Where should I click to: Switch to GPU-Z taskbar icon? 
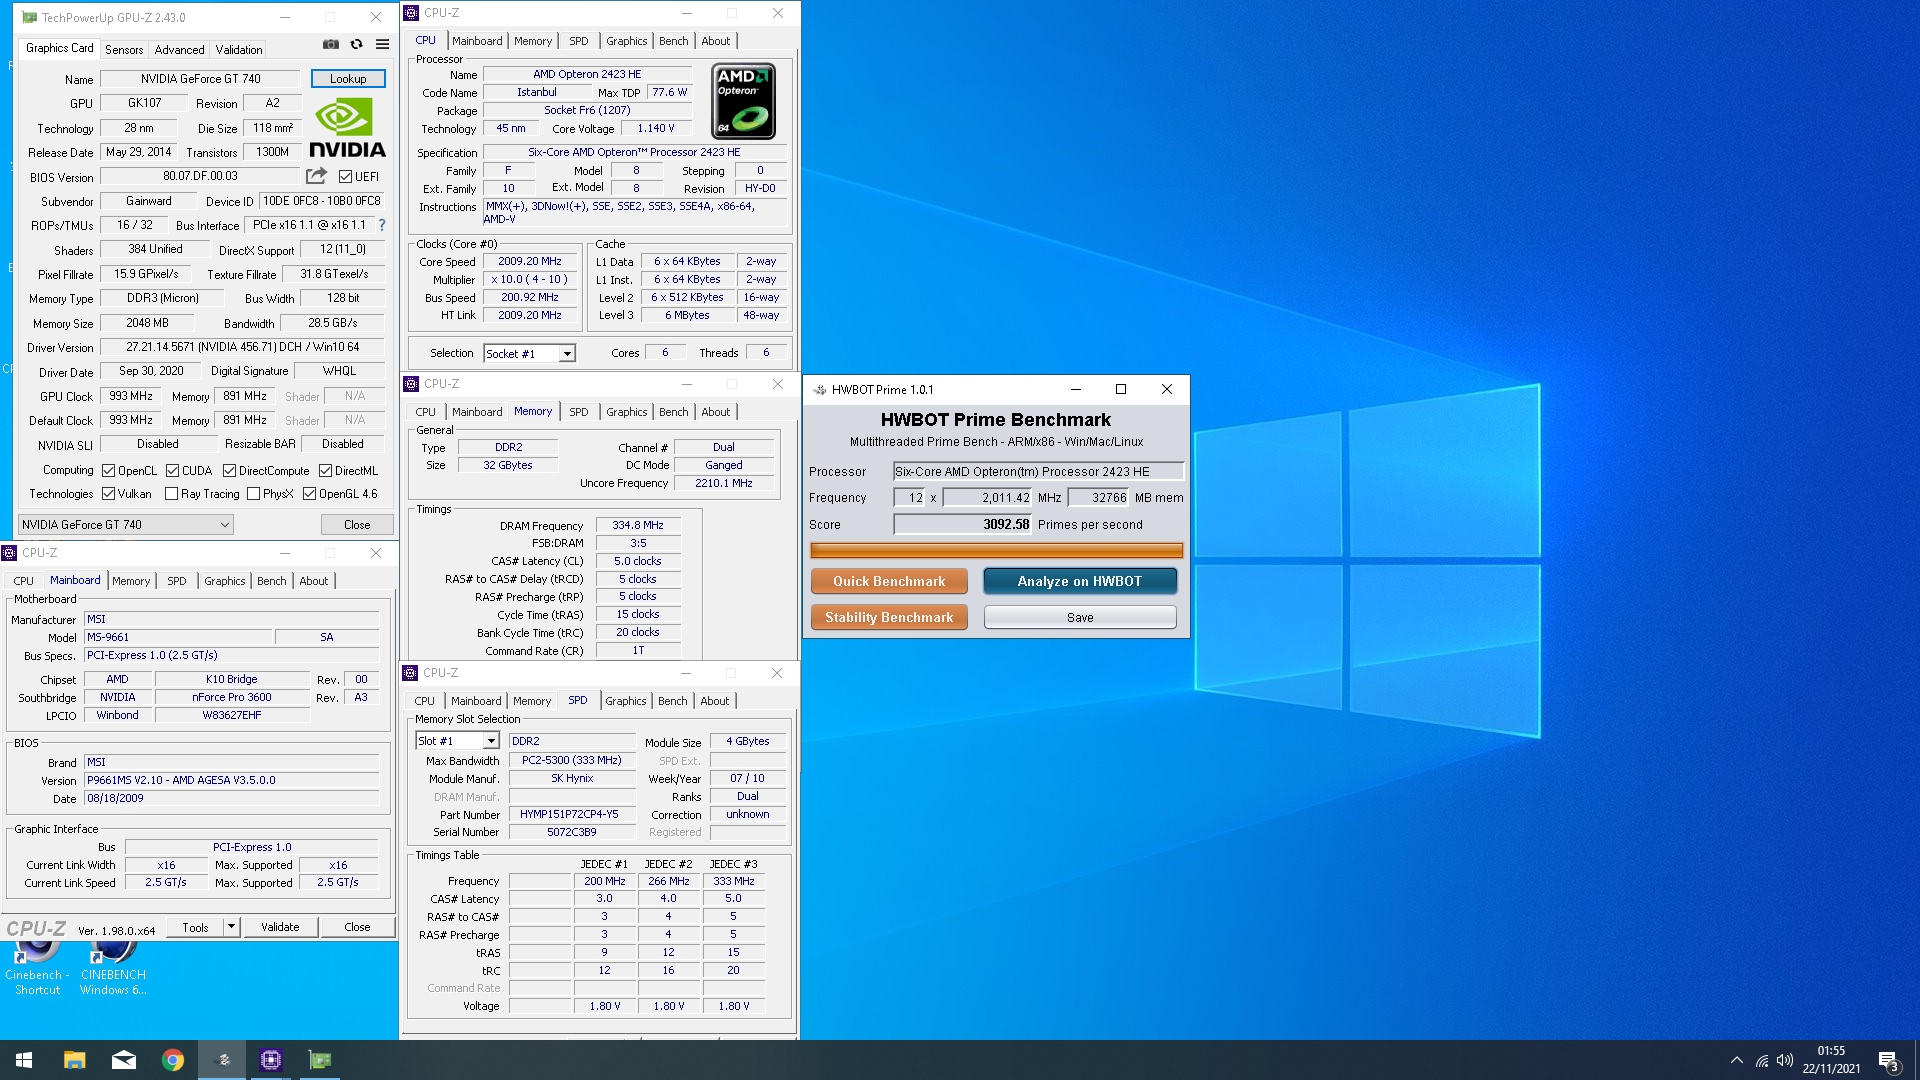320,1060
